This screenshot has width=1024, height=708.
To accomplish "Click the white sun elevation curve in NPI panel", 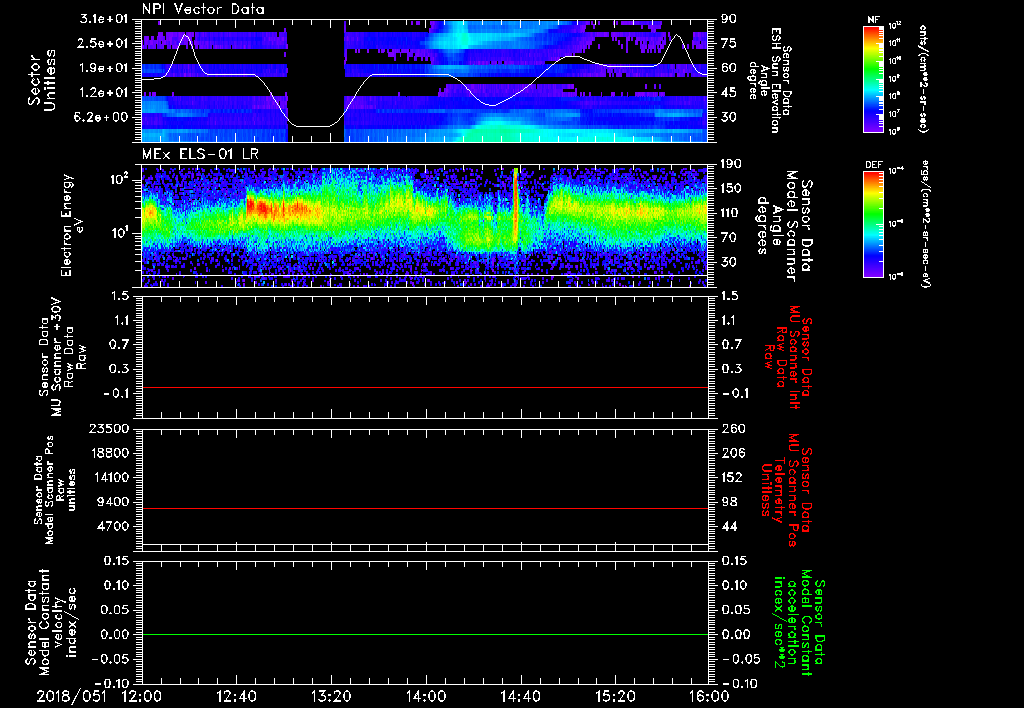I will point(425,75).
